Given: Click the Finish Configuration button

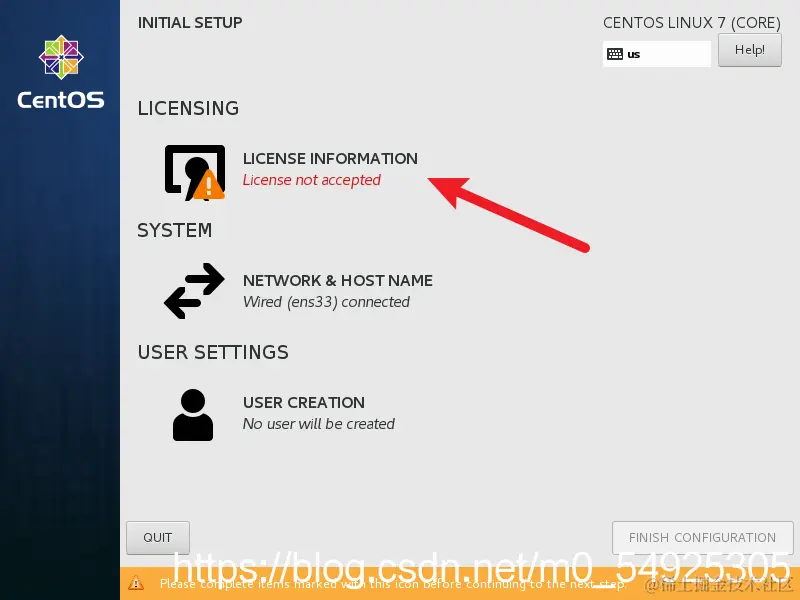Looking at the screenshot, I should [x=702, y=537].
